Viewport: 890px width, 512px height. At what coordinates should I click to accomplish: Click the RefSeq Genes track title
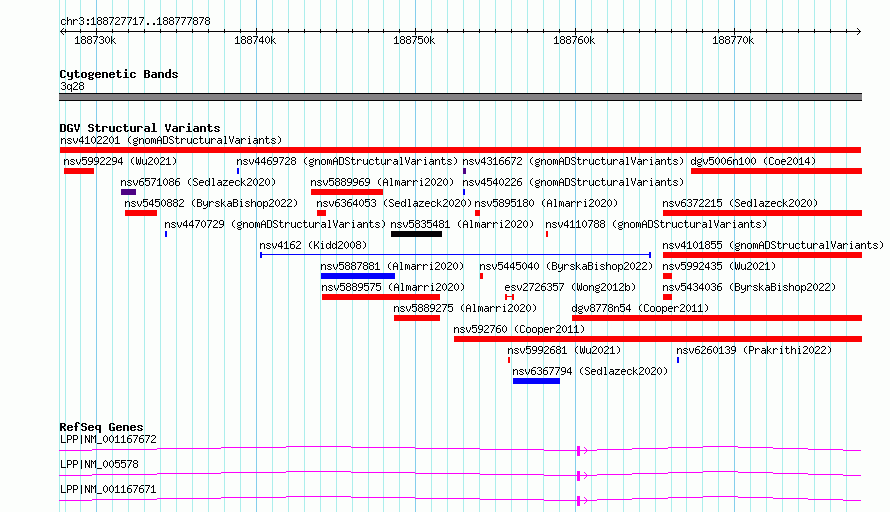(101, 427)
